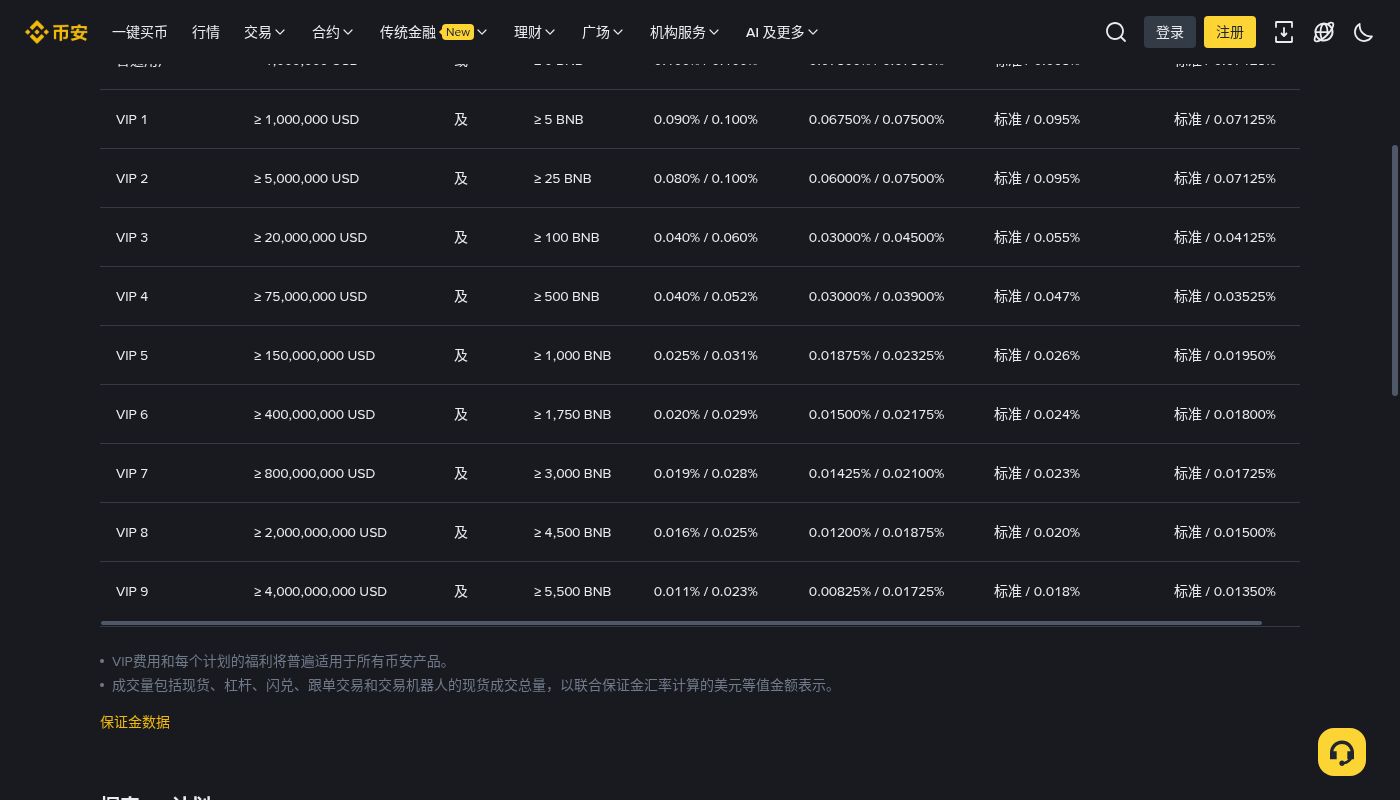Click the page's vertical scrollbar
Screen dimensions: 1400x800
(x=1395, y=270)
